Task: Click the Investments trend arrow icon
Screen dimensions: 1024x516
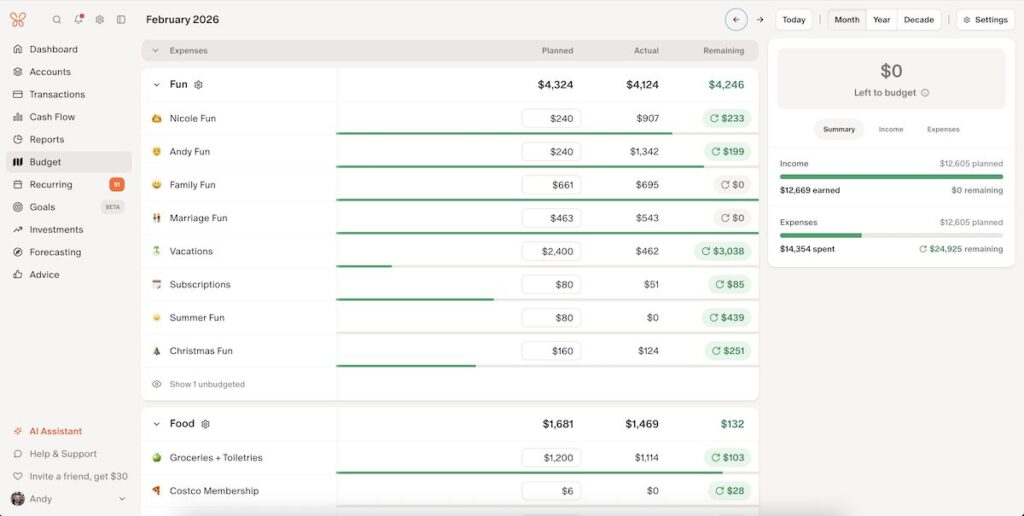Action: pos(18,229)
